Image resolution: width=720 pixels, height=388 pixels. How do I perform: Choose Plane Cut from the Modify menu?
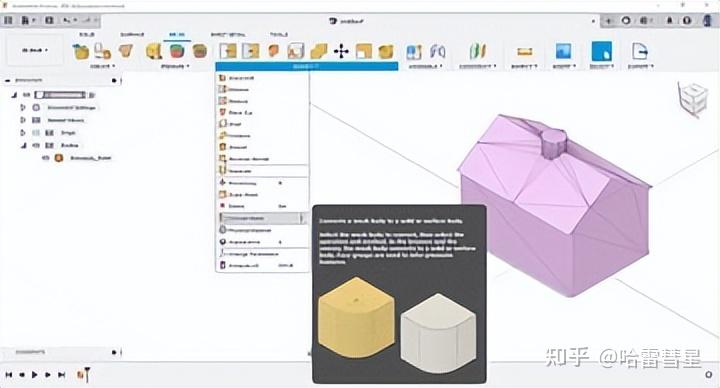pos(262,112)
